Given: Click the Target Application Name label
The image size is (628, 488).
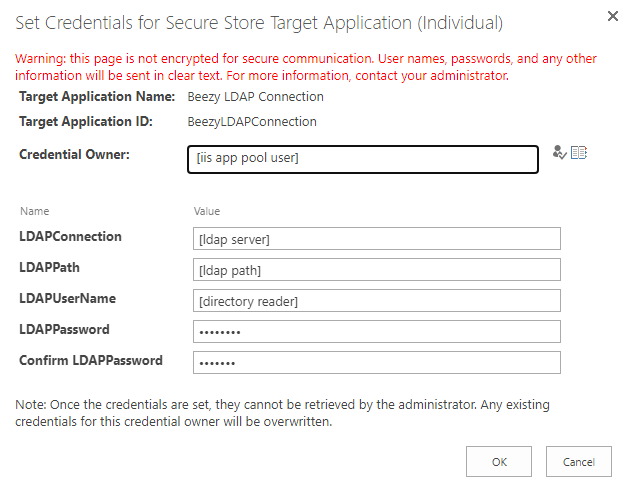Looking at the screenshot, I should coord(97,97).
